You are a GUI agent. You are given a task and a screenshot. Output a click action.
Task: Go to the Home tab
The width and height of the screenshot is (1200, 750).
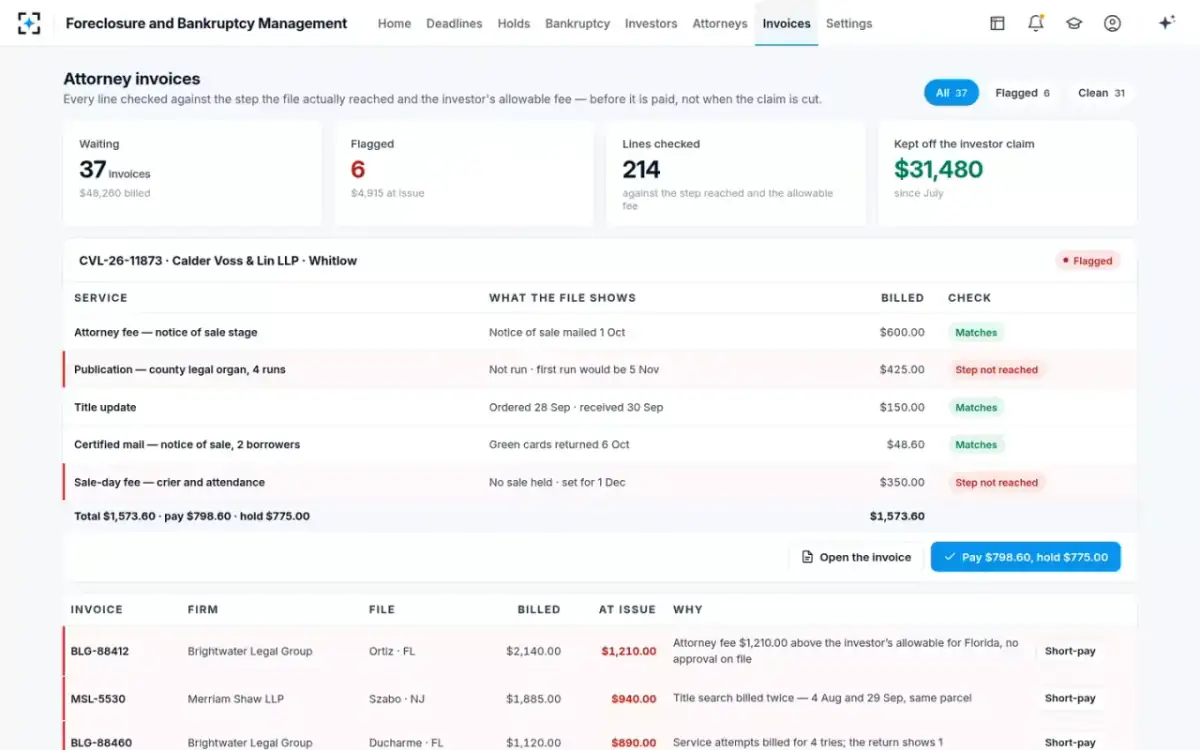[x=394, y=23]
